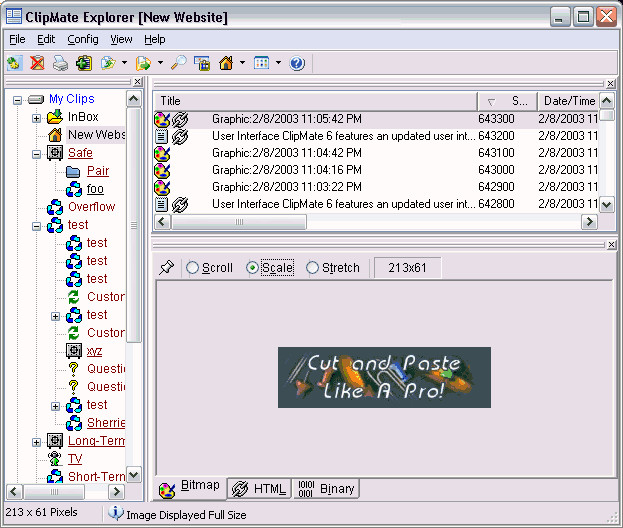Collapse the My Clips tree root

tap(17, 100)
